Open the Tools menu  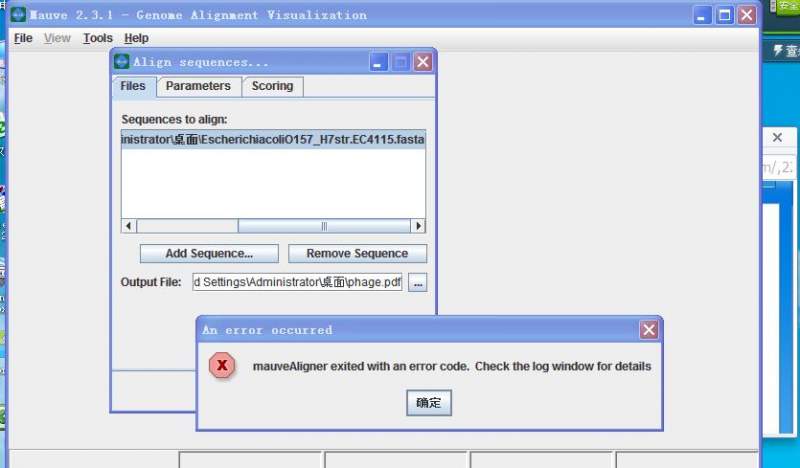click(x=97, y=38)
